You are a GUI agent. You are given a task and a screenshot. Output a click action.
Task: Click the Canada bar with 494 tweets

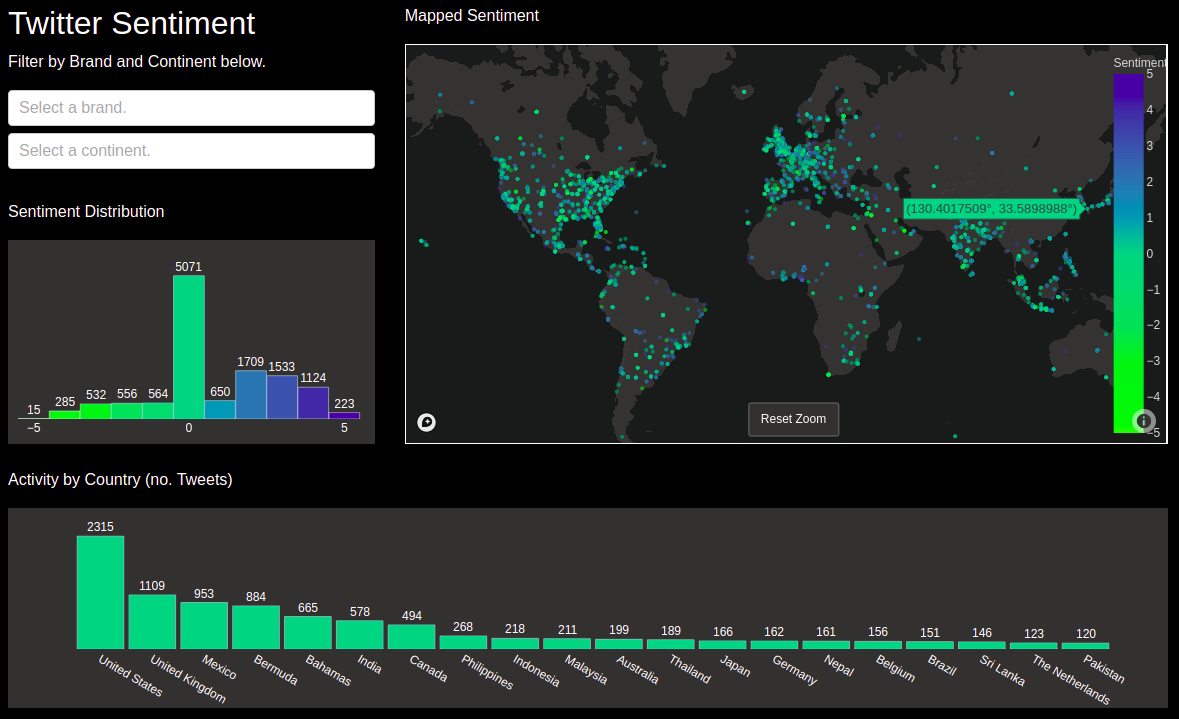coord(411,636)
